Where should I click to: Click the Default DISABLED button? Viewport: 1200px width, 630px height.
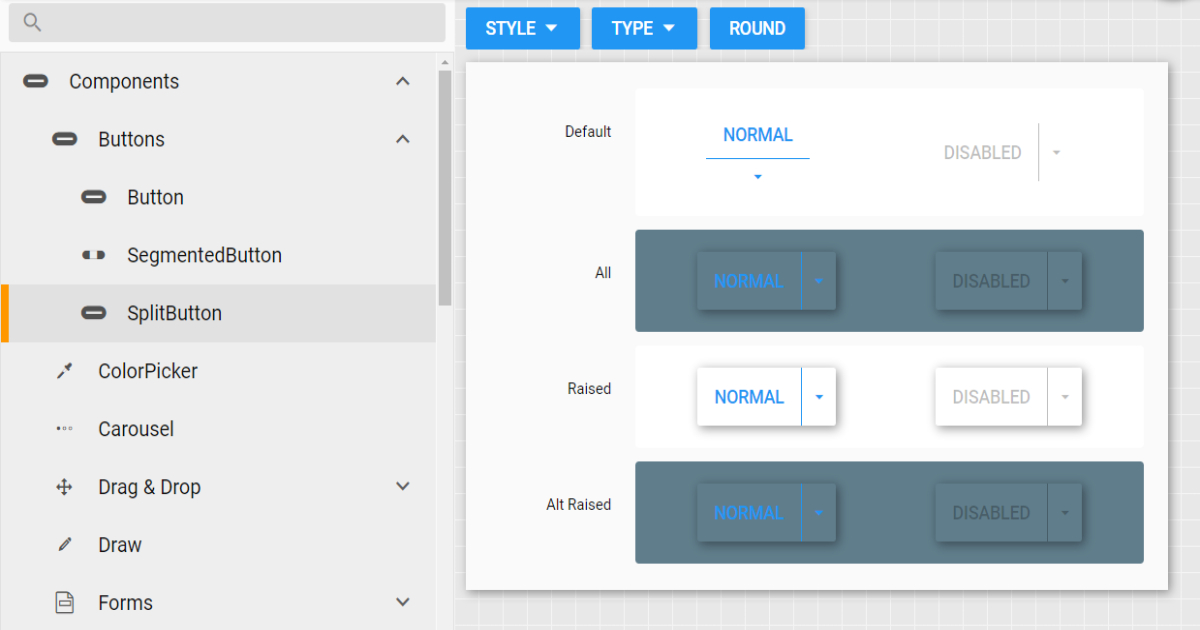point(983,153)
